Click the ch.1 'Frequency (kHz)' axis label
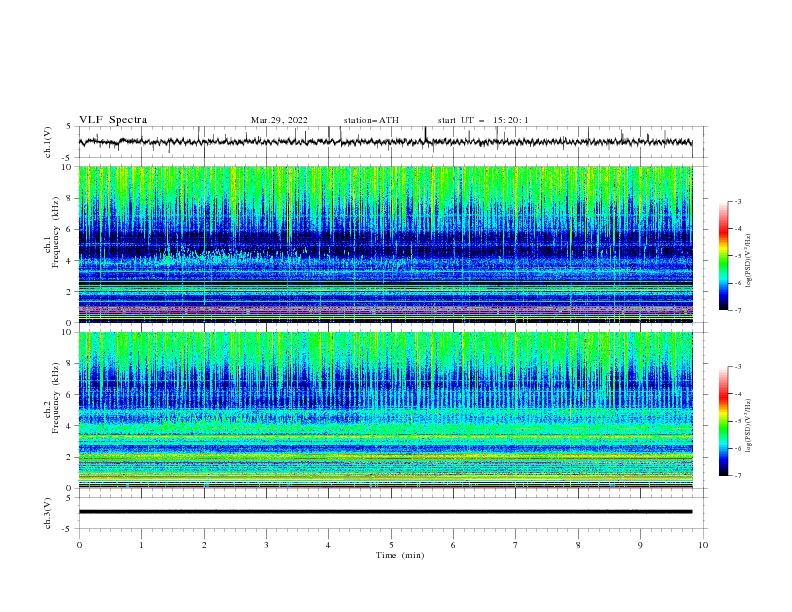Viewport: 792px width, 612px height. point(55,232)
